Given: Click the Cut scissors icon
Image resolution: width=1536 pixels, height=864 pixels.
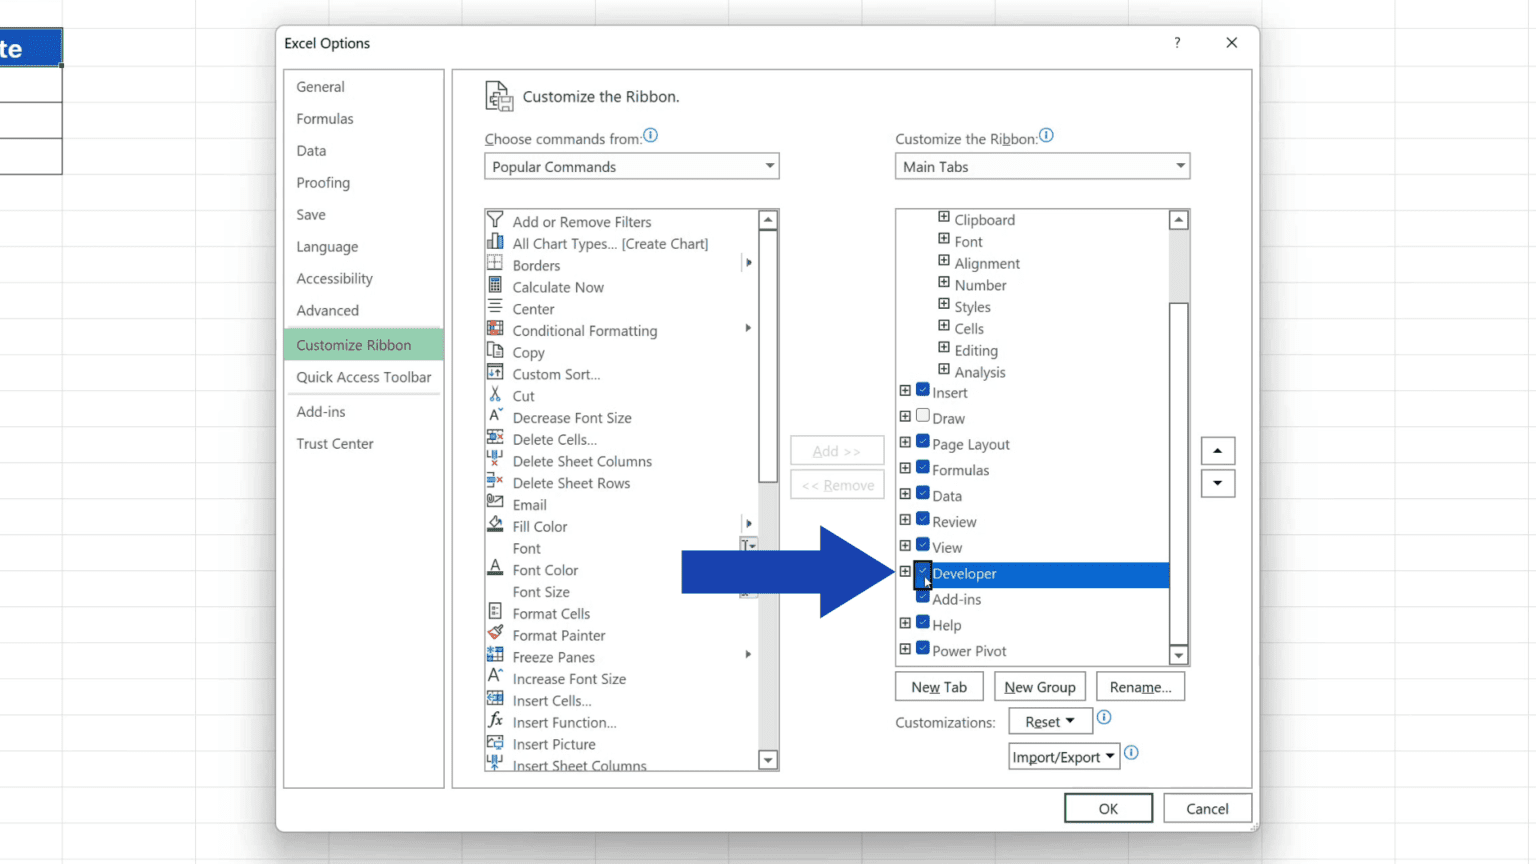Looking at the screenshot, I should (495, 395).
